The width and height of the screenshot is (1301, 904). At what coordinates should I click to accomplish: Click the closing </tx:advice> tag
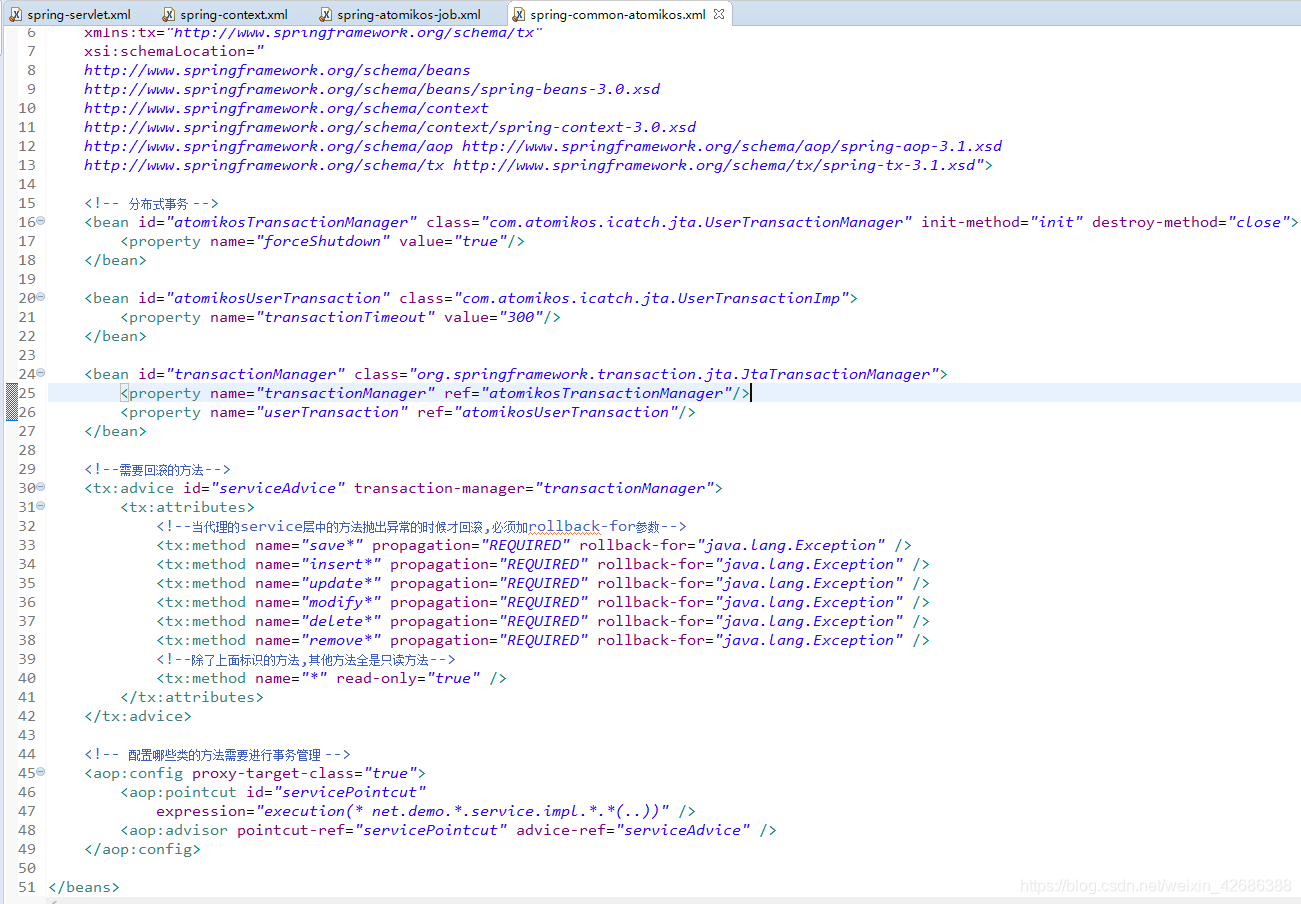(x=138, y=716)
